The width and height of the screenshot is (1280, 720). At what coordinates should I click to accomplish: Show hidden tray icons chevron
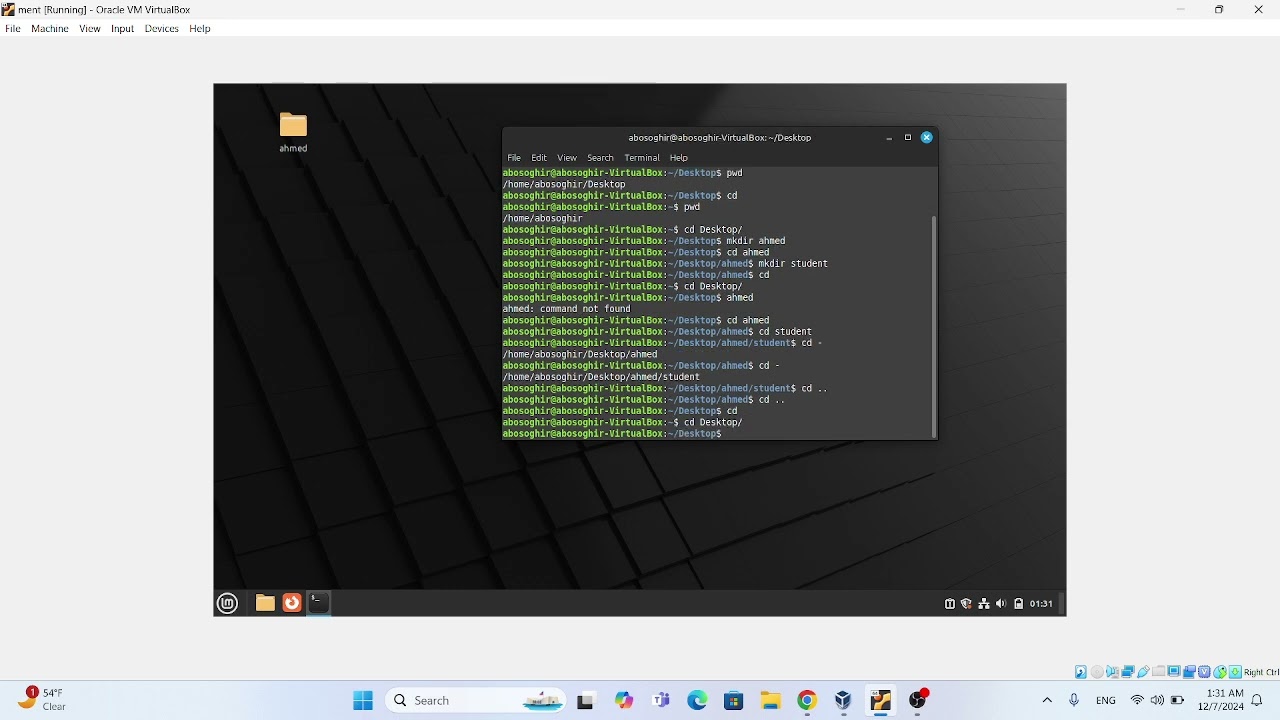click(1047, 701)
